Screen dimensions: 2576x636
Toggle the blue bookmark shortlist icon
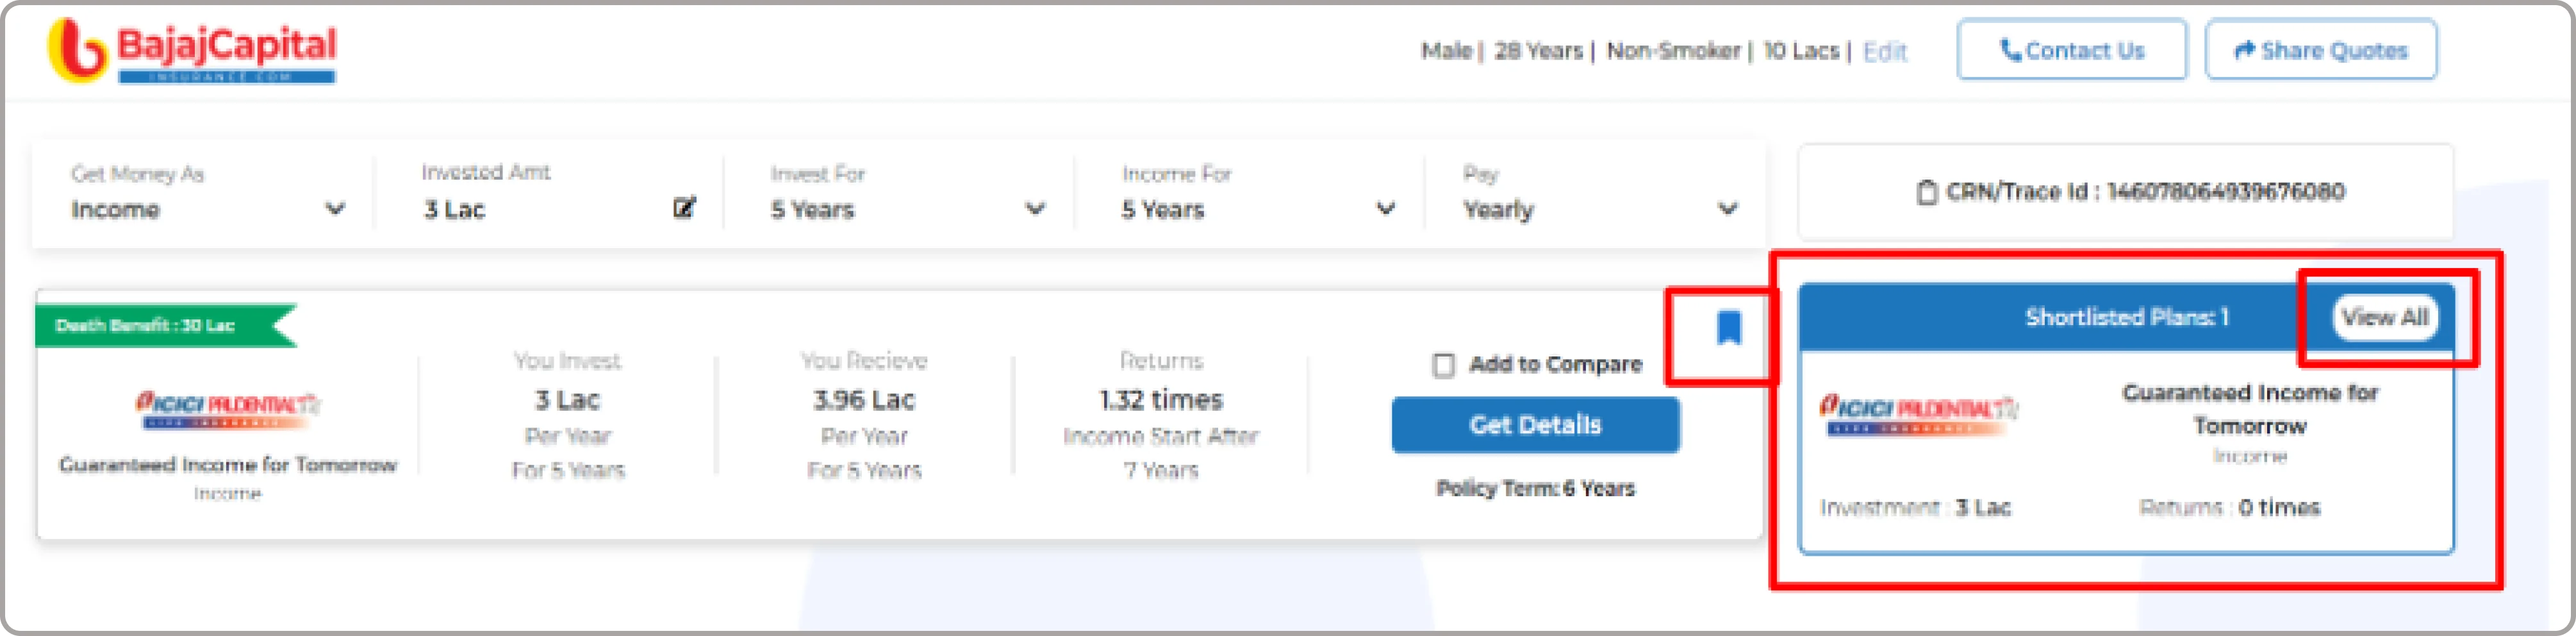[x=1729, y=327]
